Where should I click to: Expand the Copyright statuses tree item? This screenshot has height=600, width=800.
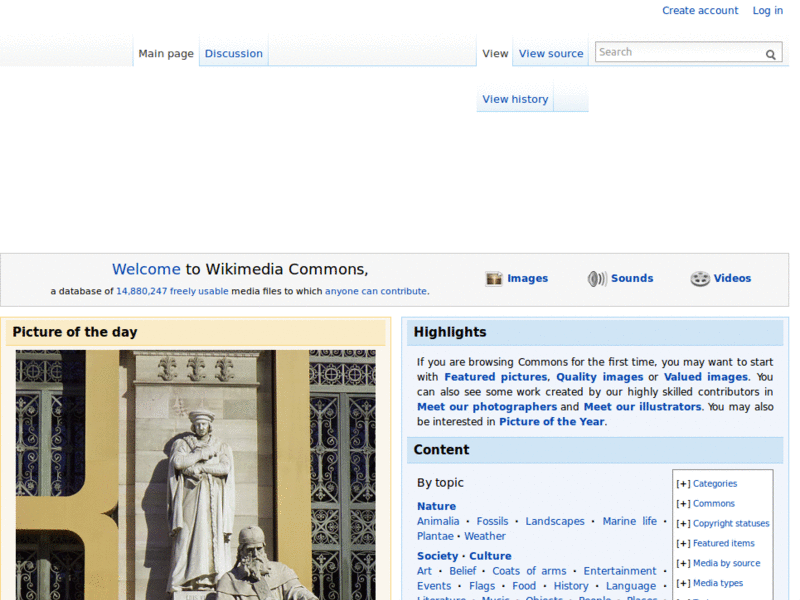(x=683, y=523)
